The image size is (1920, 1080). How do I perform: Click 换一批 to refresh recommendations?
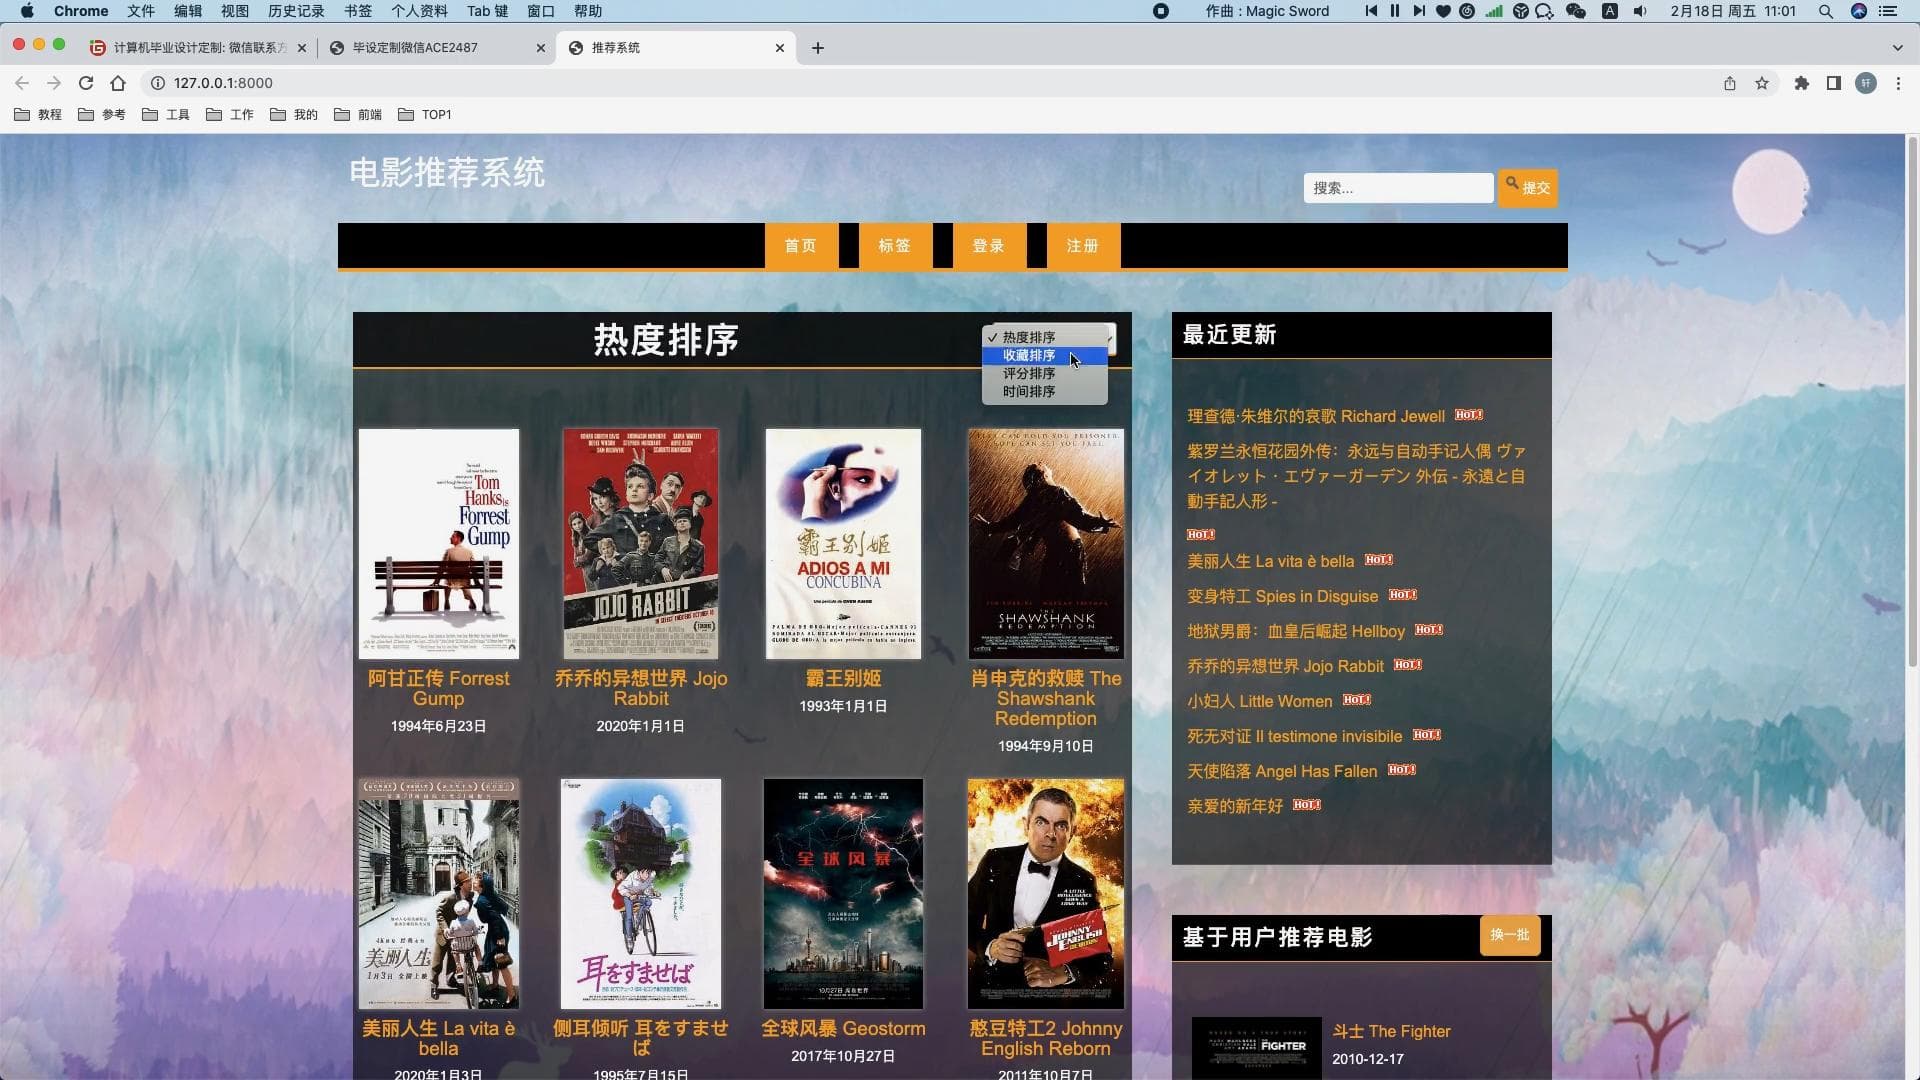[1510, 935]
